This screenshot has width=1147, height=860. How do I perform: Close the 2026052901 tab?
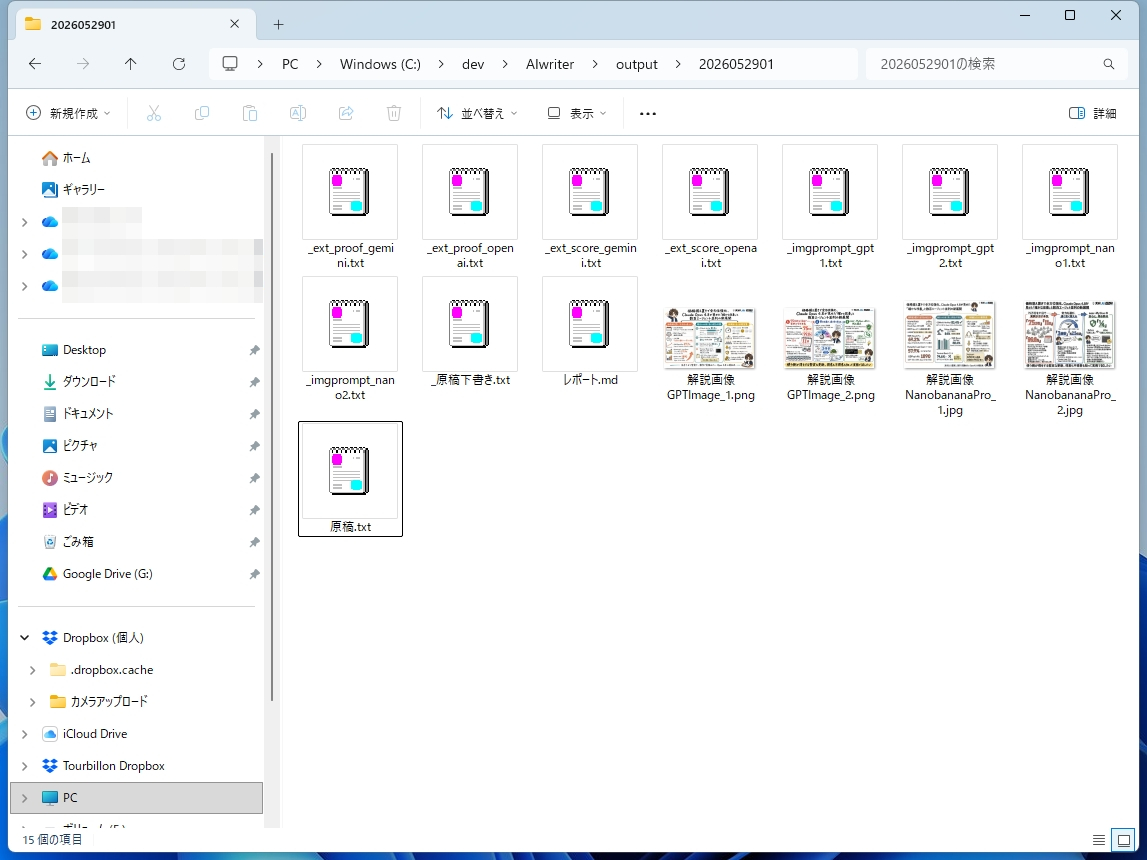(234, 24)
